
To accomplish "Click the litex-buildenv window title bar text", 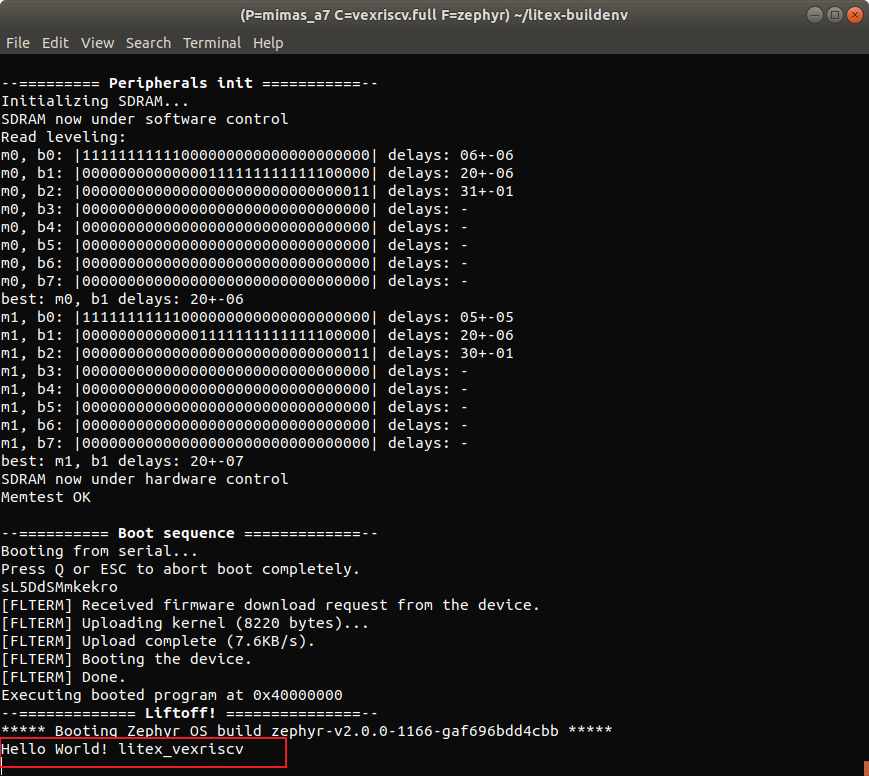I will coord(434,15).
